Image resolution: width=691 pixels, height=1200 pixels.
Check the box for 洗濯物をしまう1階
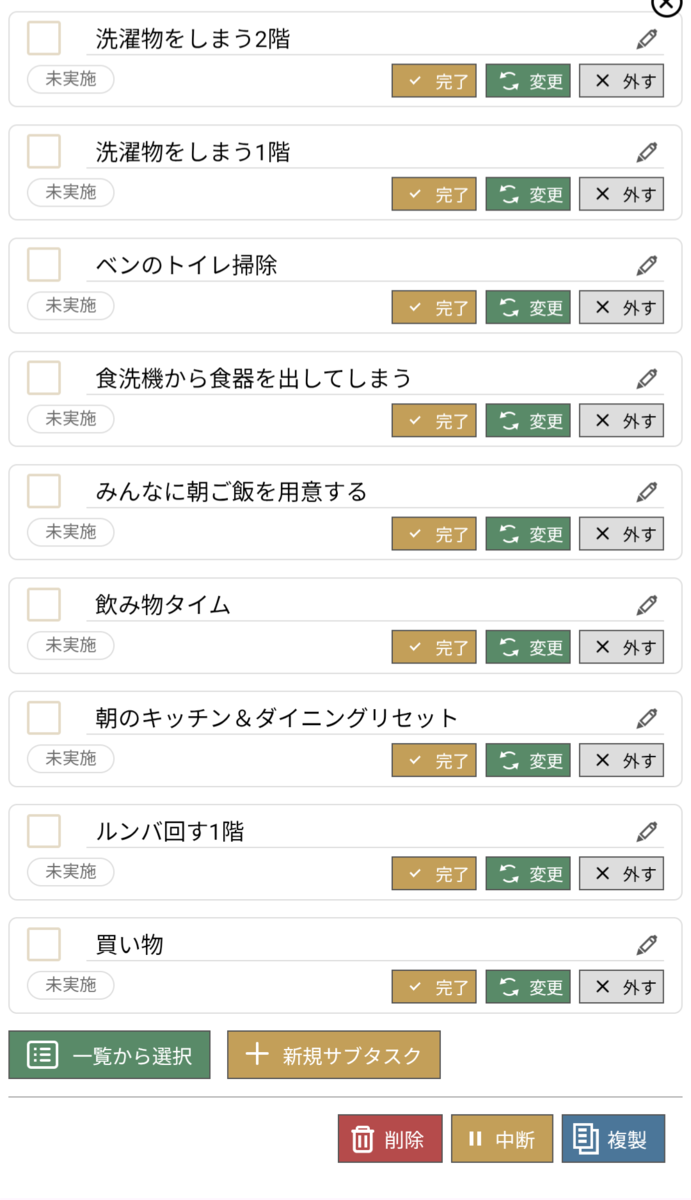click(x=43, y=152)
